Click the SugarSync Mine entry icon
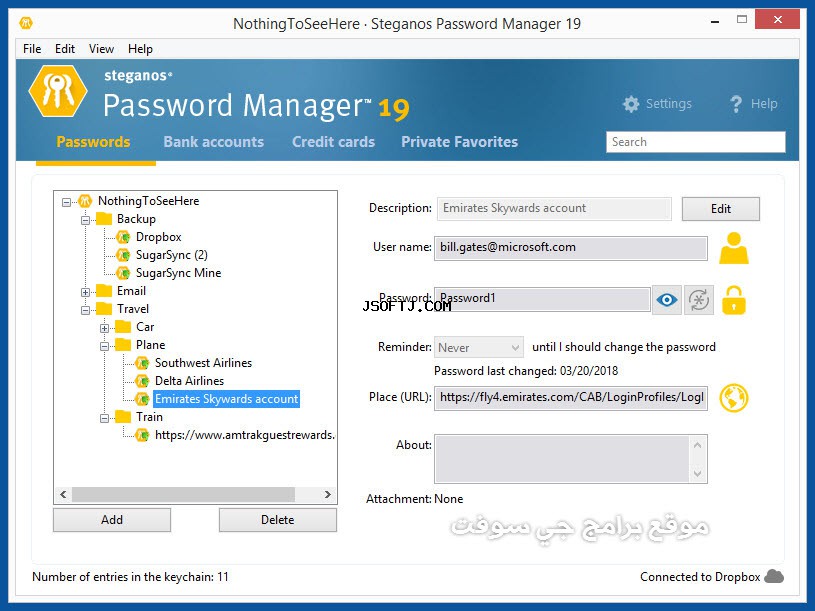 [123, 273]
